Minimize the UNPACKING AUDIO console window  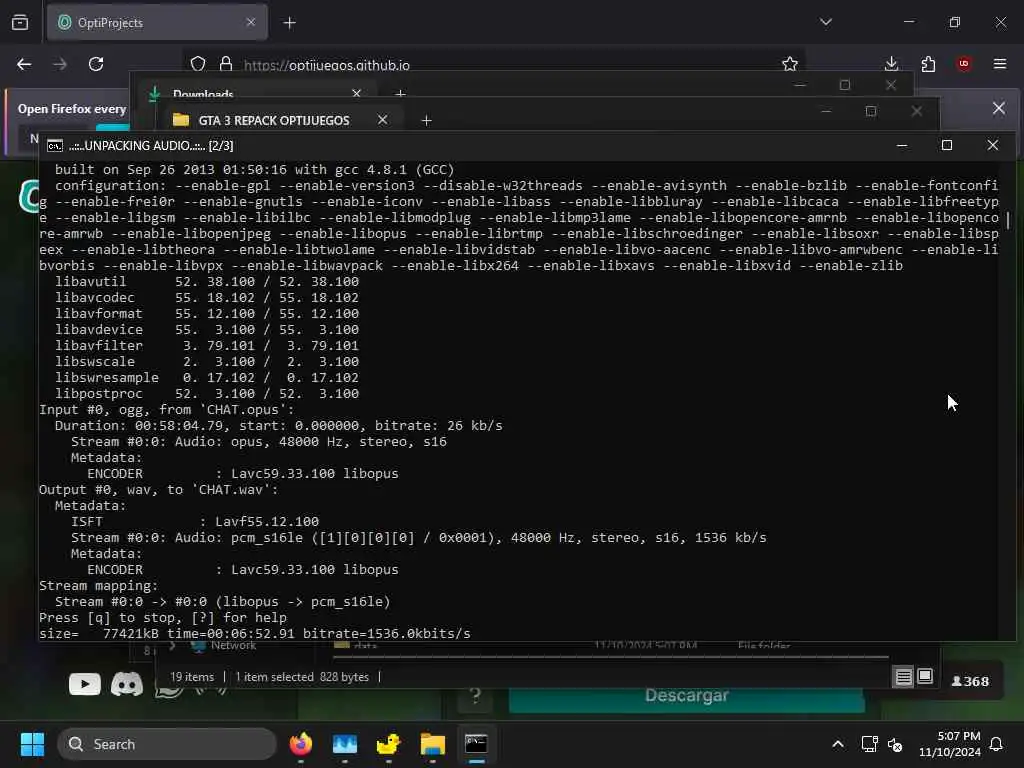(902, 145)
